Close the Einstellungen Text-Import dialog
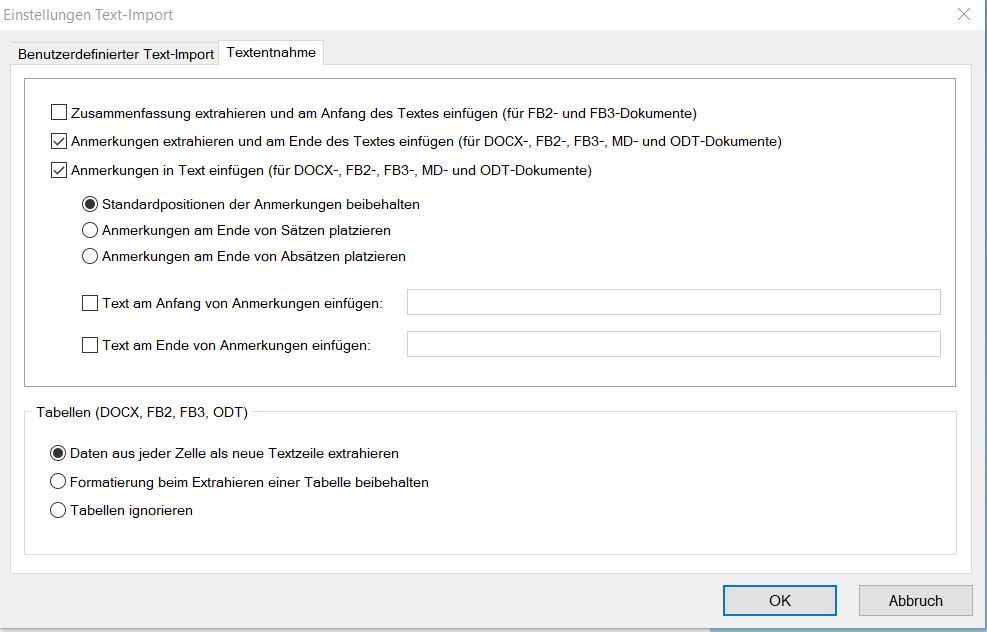Image resolution: width=987 pixels, height=632 pixels. pos(964,14)
